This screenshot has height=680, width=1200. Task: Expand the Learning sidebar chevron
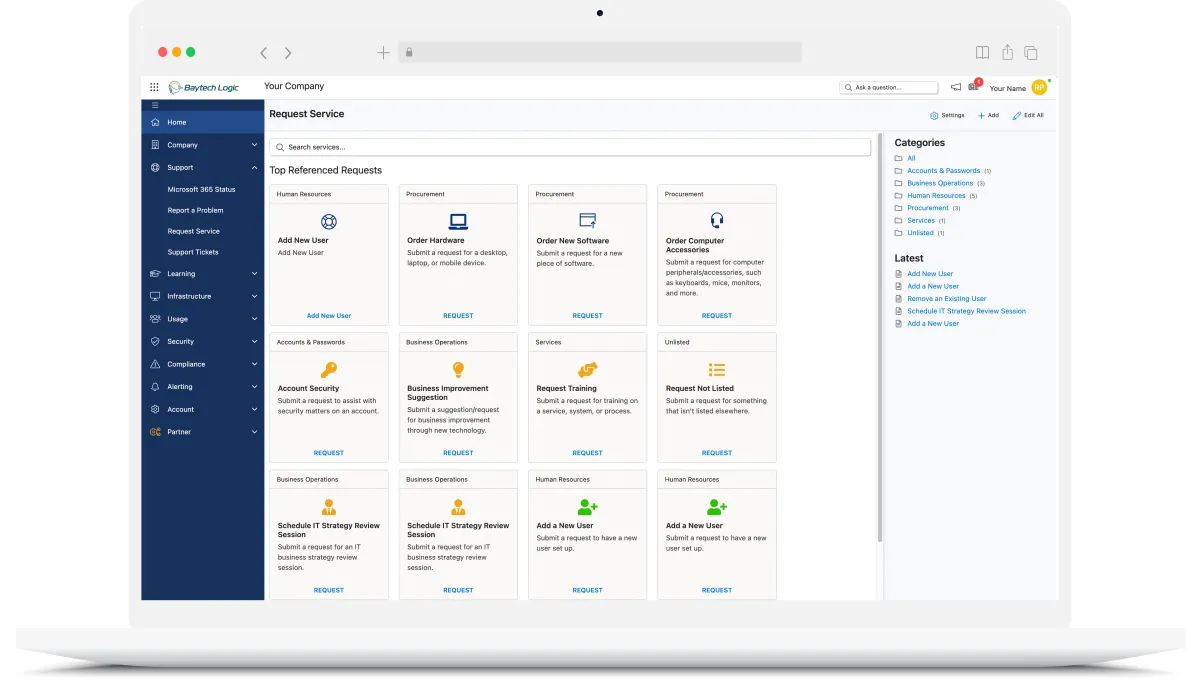coord(254,274)
